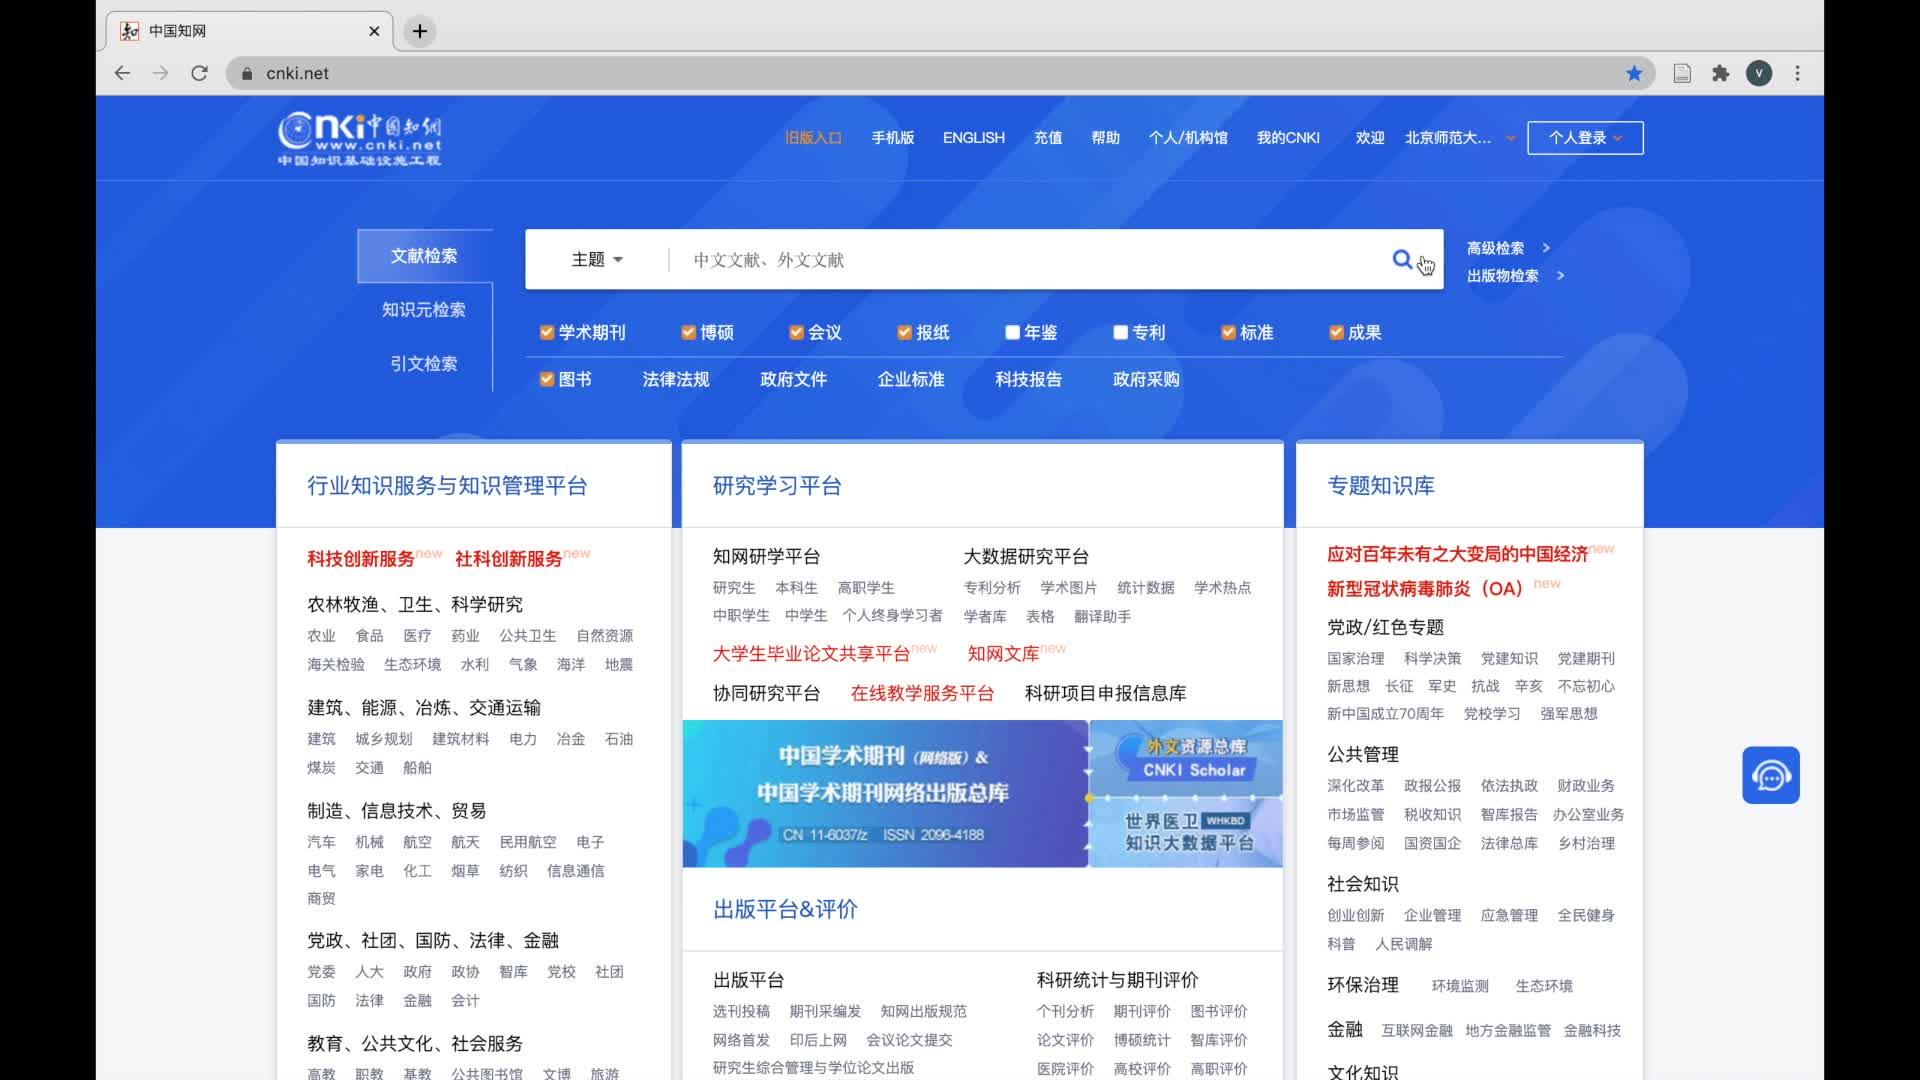Image resolution: width=1920 pixels, height=1080 pixels.
Task: Open 大学生毕业论文共享平台 link
Action: [x=811, y=654]
